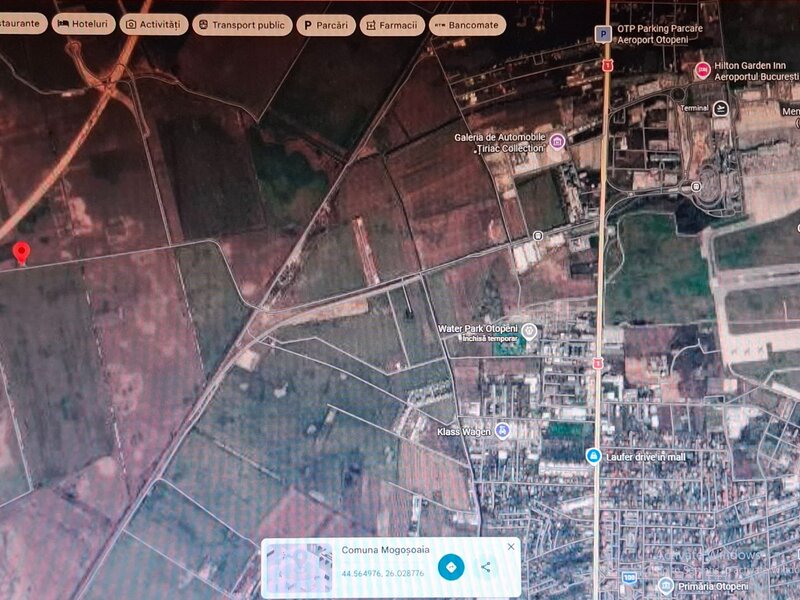Find pharmacies with the Farmacii chip

tap(392, 25)
